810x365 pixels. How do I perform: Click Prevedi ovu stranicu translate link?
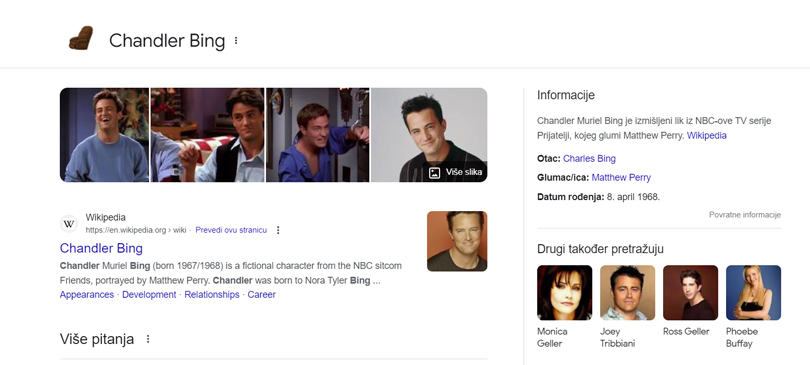pos(231,230)
